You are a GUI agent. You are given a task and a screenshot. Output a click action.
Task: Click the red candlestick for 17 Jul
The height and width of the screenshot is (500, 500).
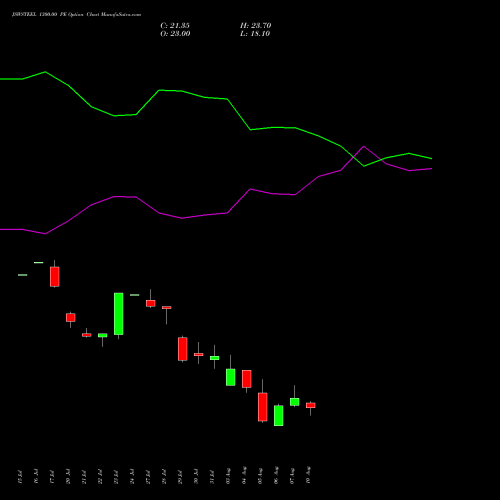click(55, 277)
